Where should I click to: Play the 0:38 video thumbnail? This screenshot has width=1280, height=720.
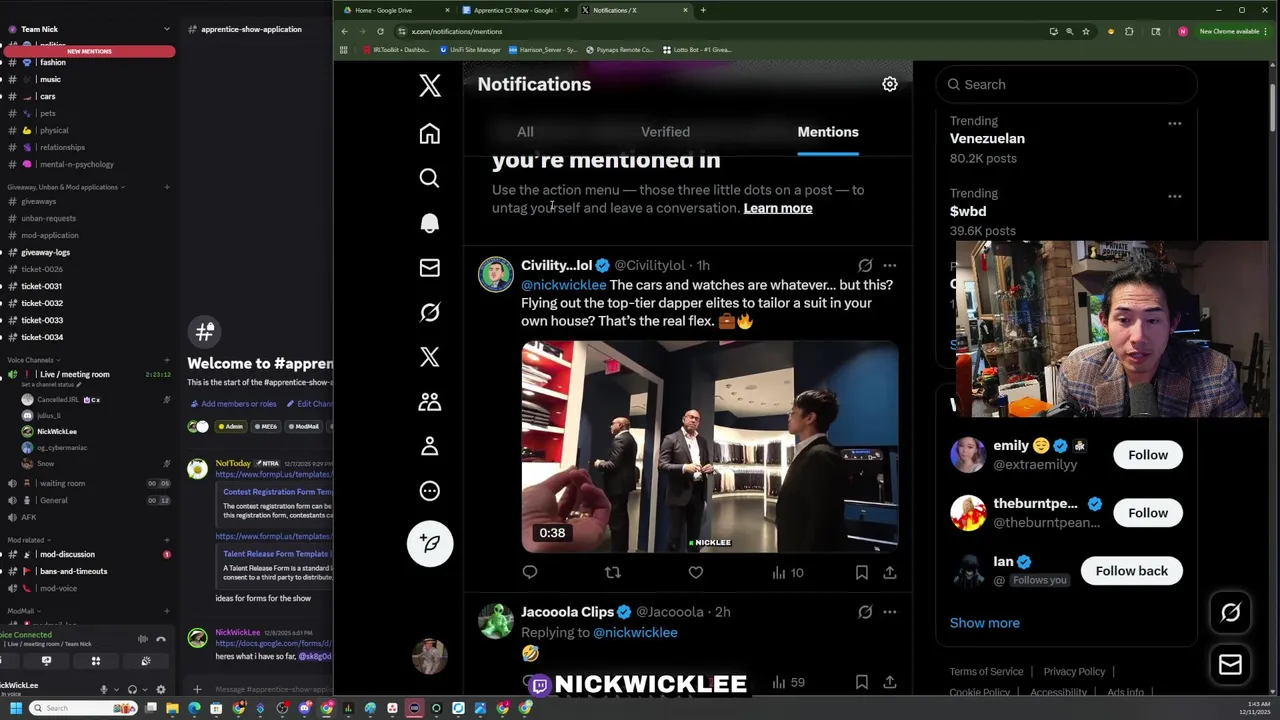coord(709,446)
